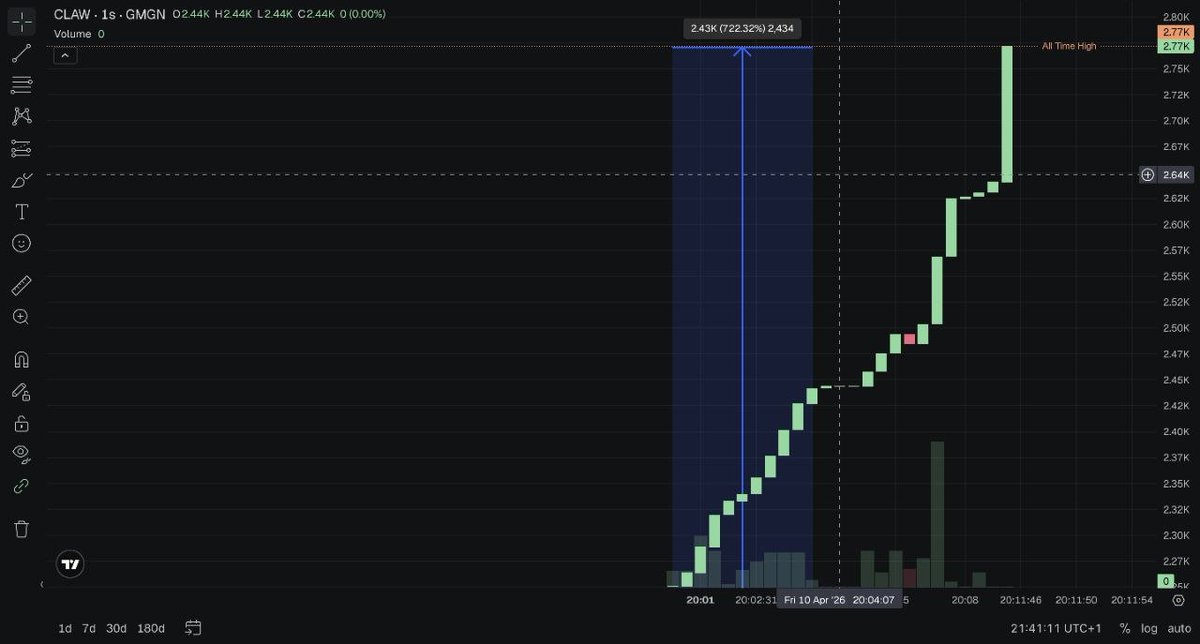Select the 30d date range

click(x=116, y=628)
